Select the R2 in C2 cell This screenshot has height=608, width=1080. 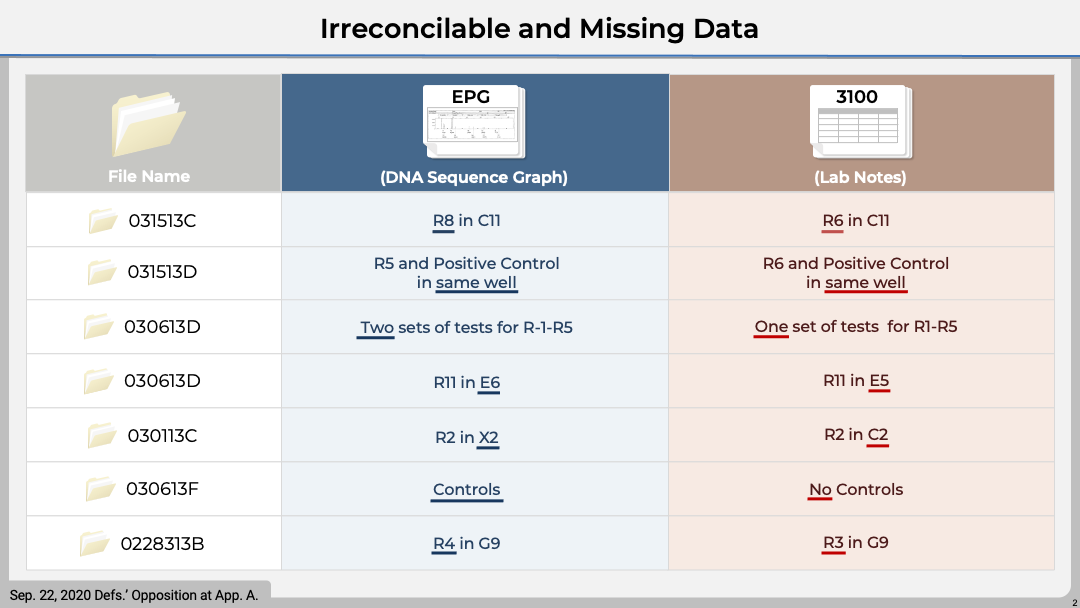(855, 434)
